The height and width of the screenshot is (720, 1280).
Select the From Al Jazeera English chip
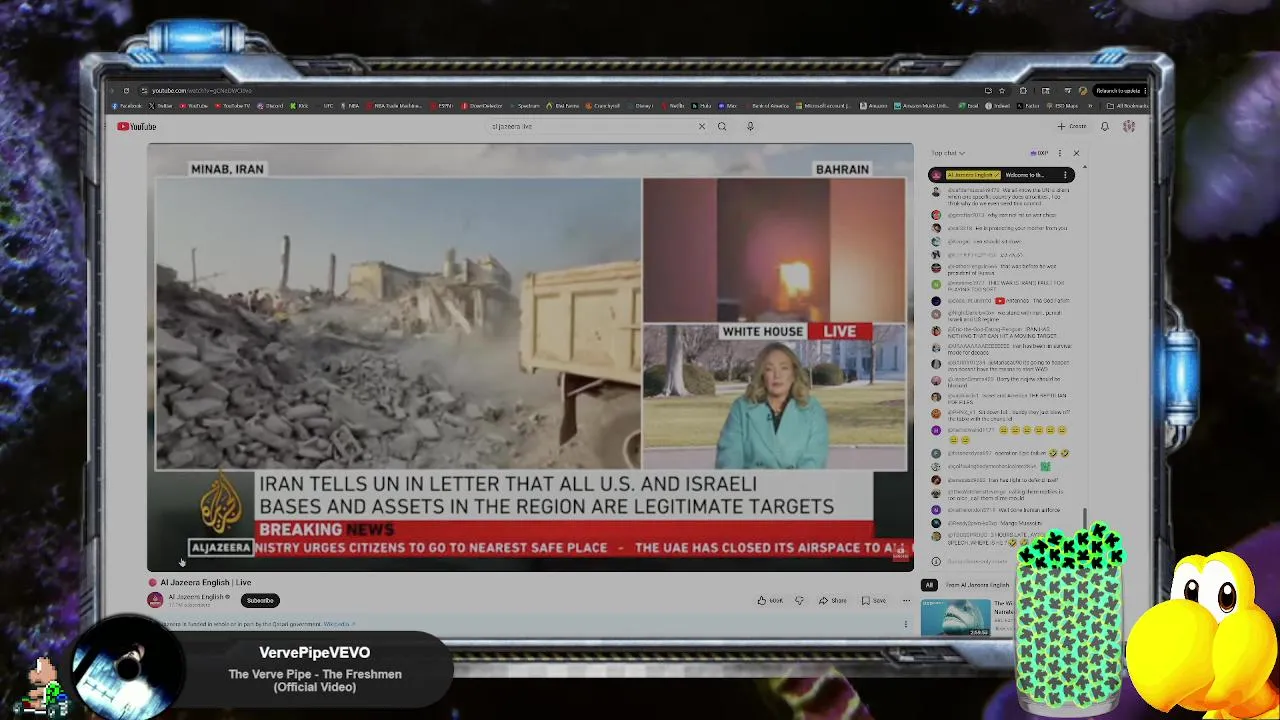pyautogui.click(x=976, y=585)
